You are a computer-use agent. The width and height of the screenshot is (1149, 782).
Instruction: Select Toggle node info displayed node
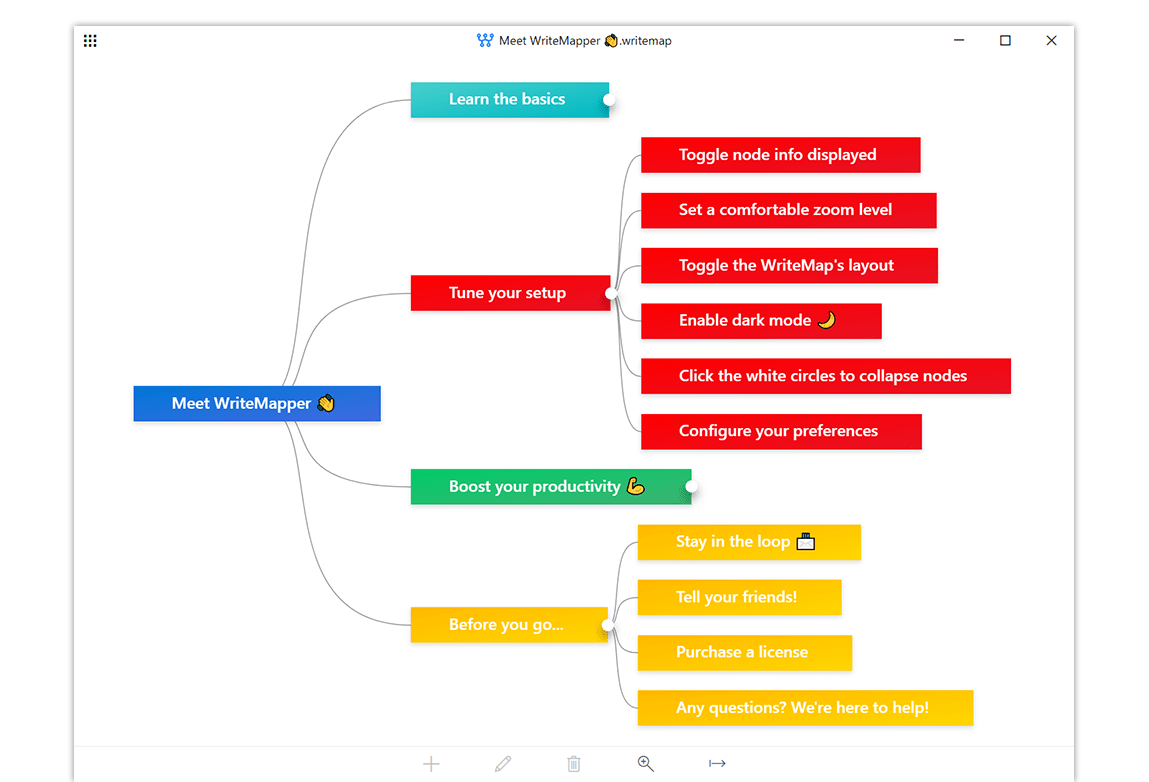[x=780, y=155]
